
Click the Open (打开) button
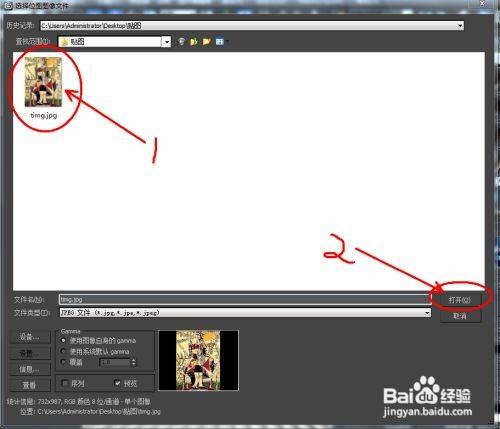460,300
